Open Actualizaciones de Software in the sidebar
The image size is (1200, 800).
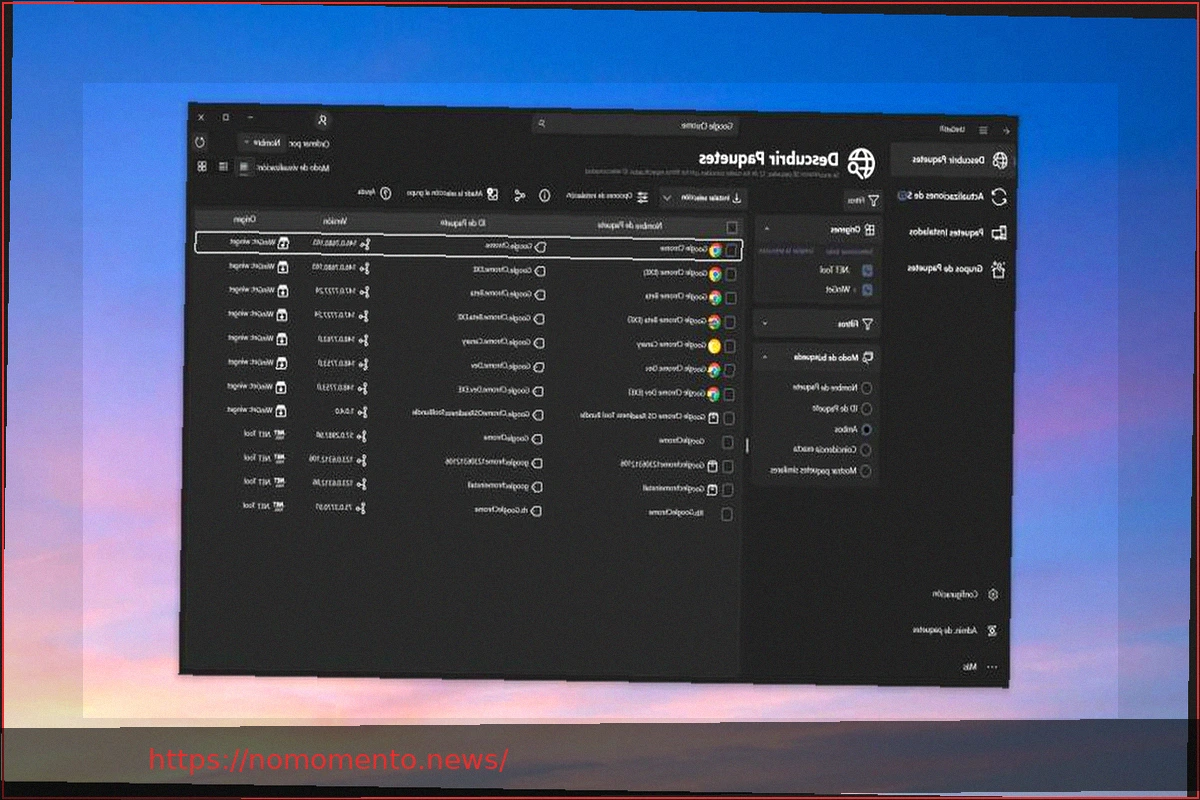pyautogui.click(x=953, y=196)
